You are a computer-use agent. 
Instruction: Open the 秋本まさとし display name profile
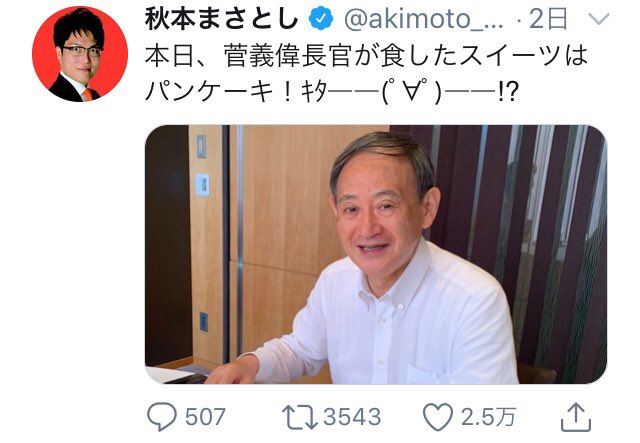click(x=222, y=19)
